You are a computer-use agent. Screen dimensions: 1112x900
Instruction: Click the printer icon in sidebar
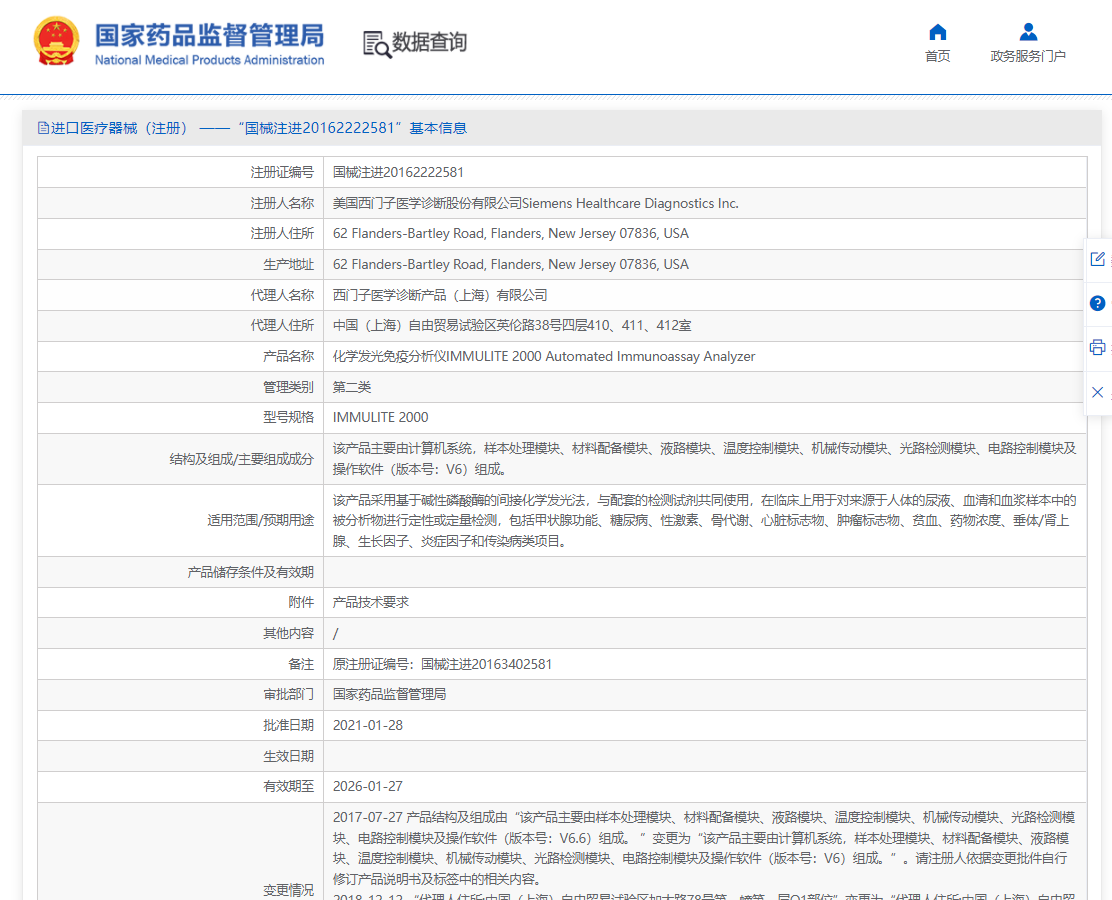click(x=1097, y=348)
